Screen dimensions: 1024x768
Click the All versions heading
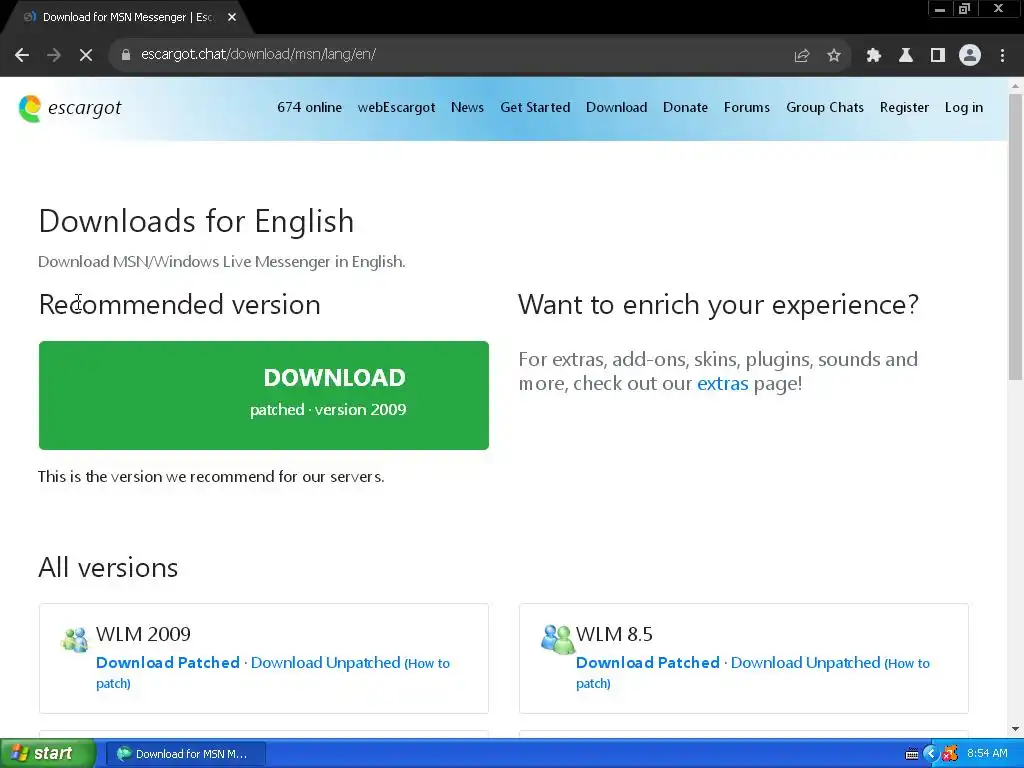pos(108,568)
